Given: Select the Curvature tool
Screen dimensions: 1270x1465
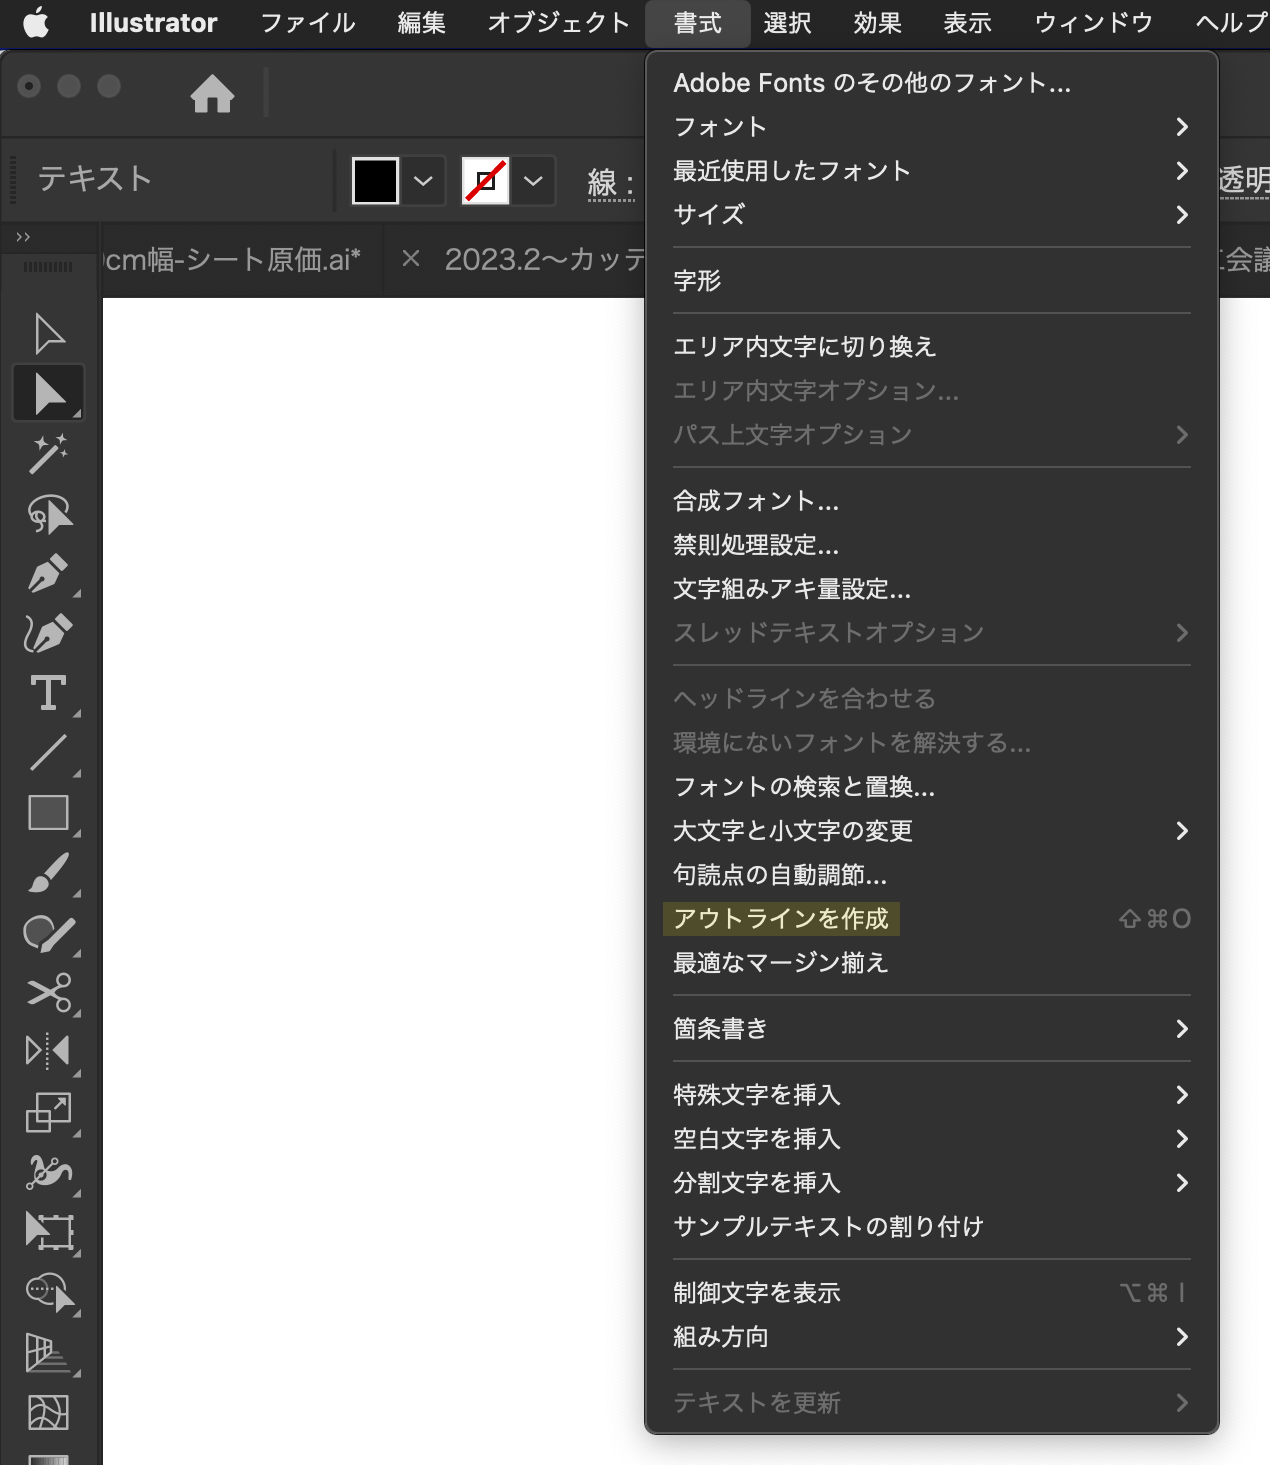Looking at the screenshot, I should [x=48, y=633].
